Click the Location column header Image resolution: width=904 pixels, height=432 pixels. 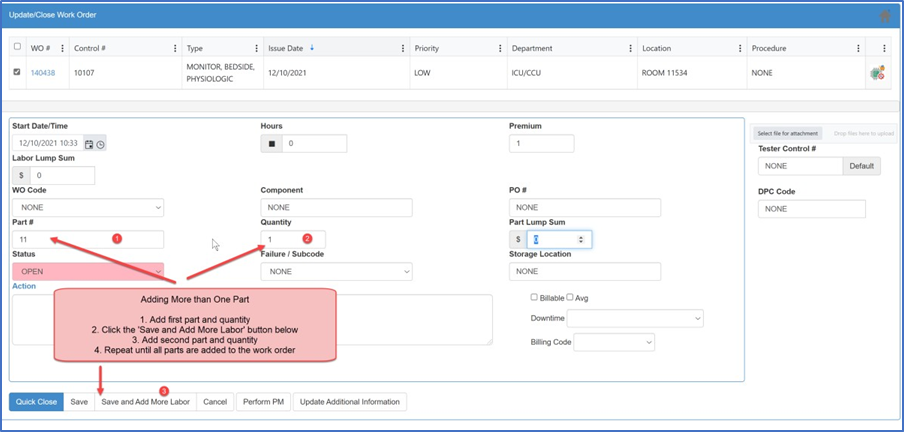pyautogui.click(x=657, y=48)
